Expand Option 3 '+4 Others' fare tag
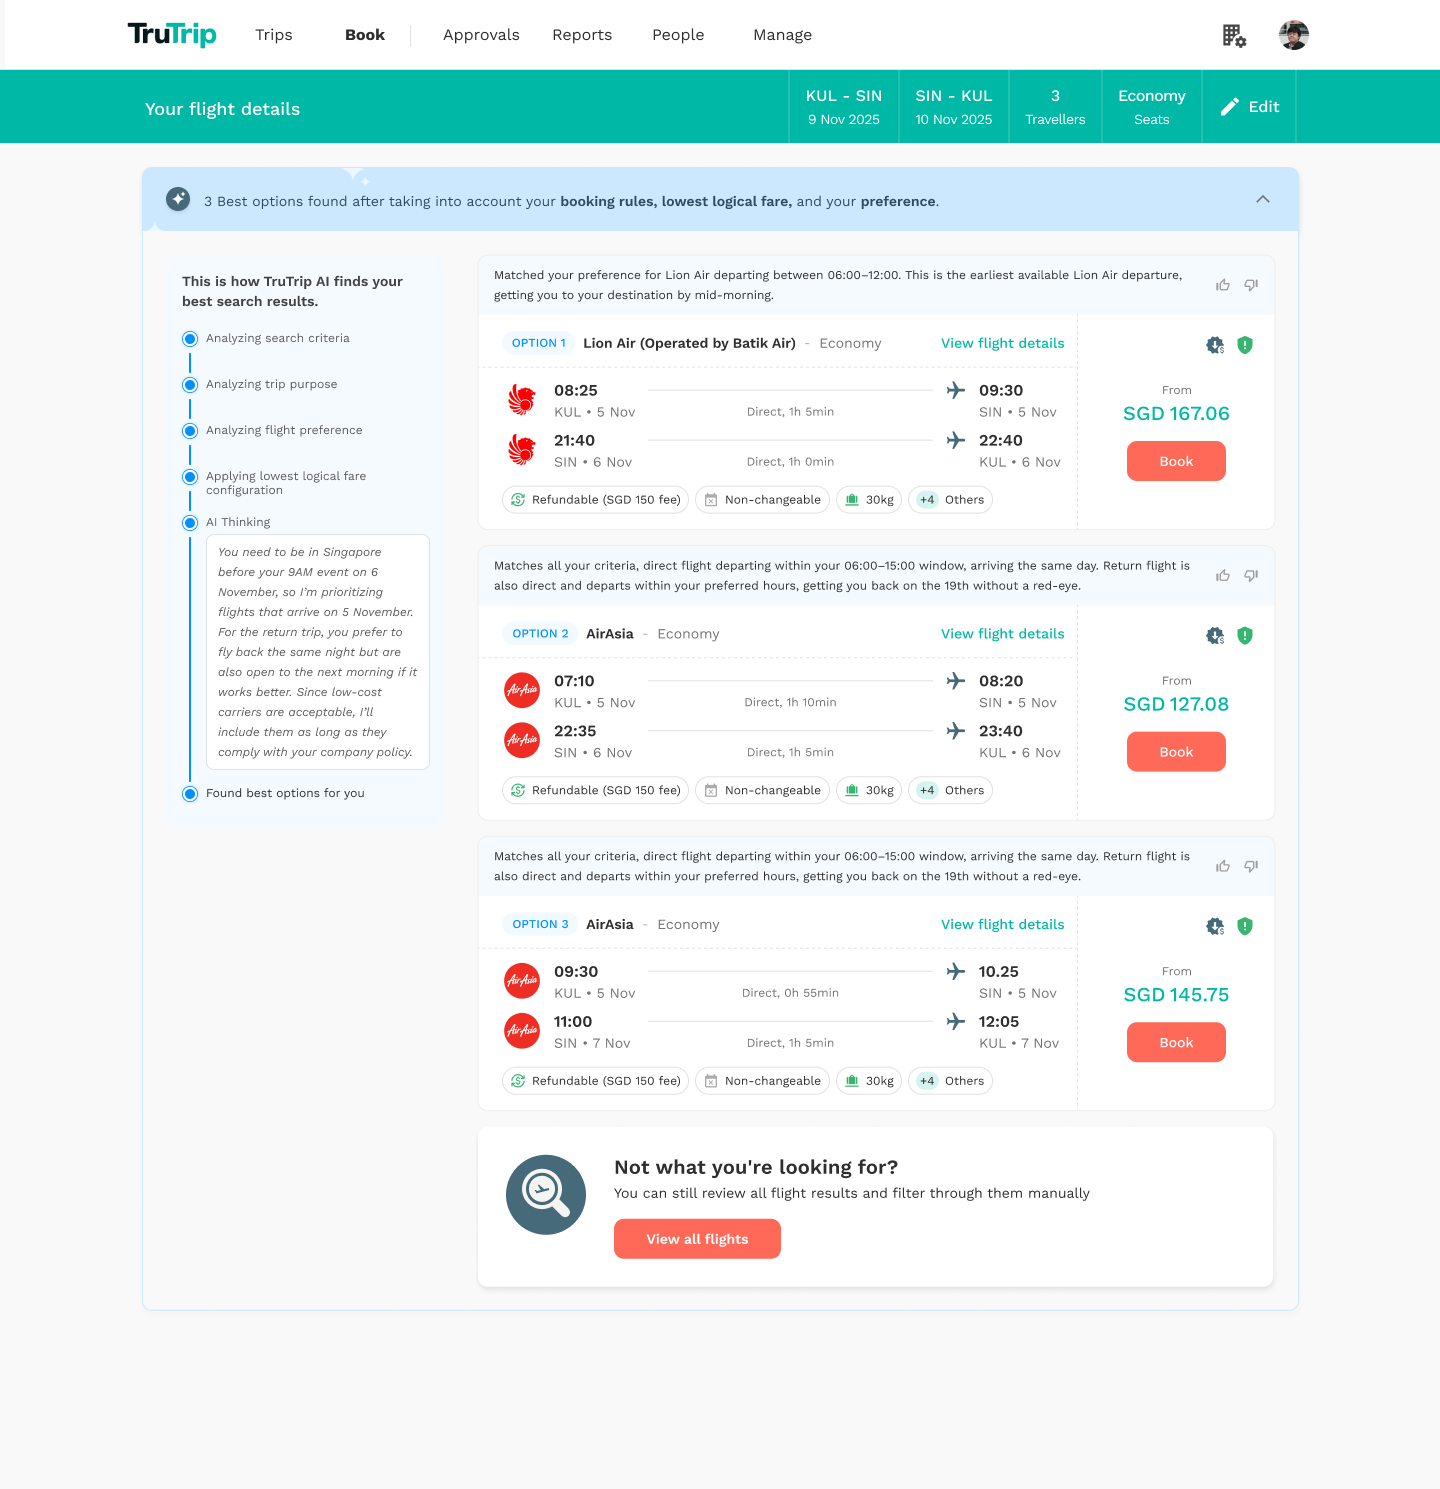Screen dimensions: 1440x1489 [x=950, y=1081]
